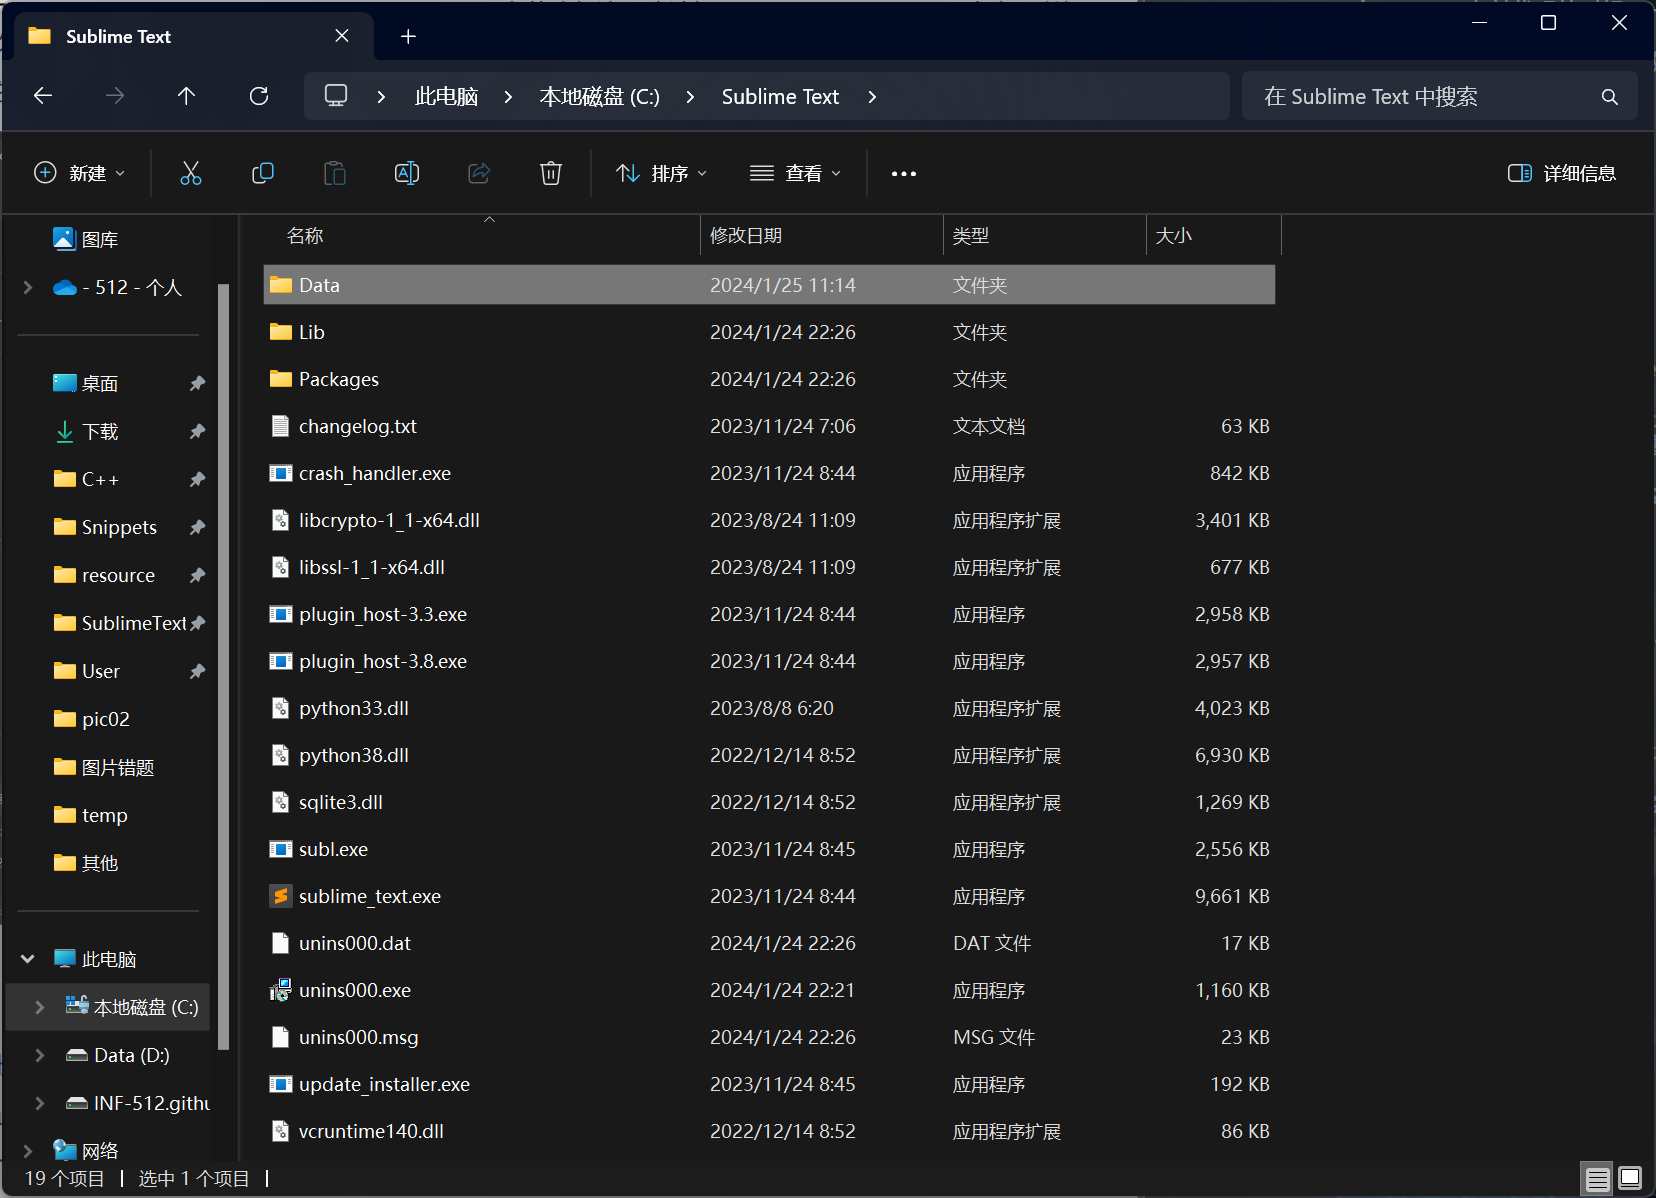Close the Sublime Text tab
Screen dimensions: 1656x1198
coord(342,36)
